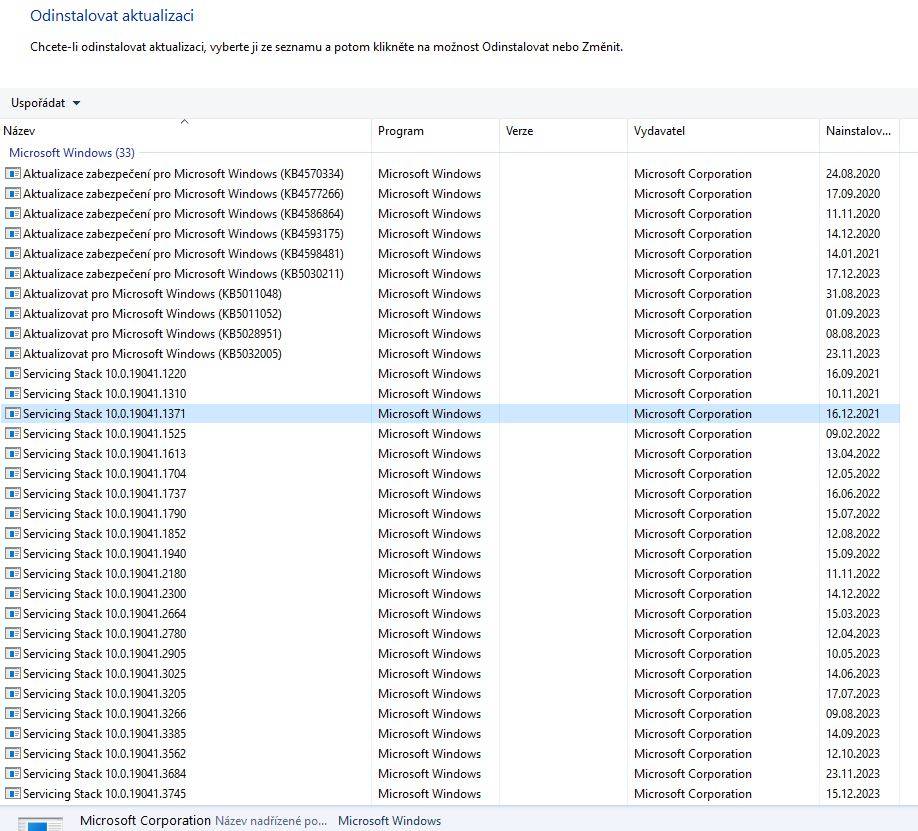Click the install date 11.11.2020
Viewport: 918px width, 831px height.
point(852,213)
